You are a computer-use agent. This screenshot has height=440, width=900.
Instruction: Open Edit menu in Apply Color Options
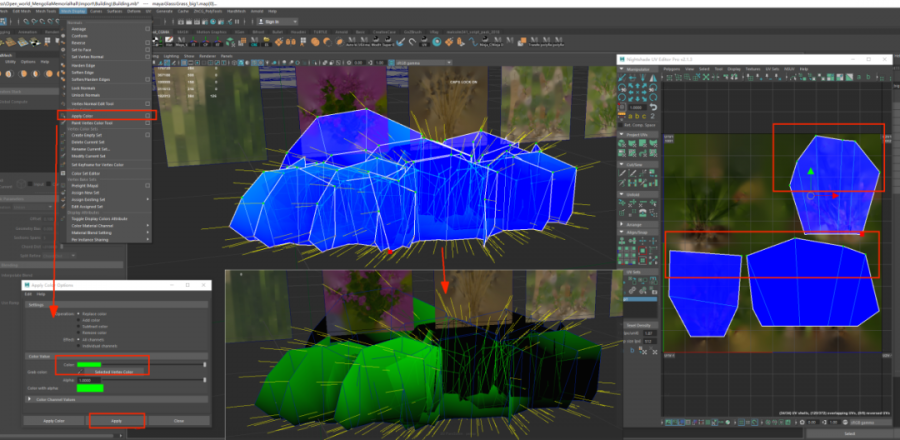coord(28,294)
